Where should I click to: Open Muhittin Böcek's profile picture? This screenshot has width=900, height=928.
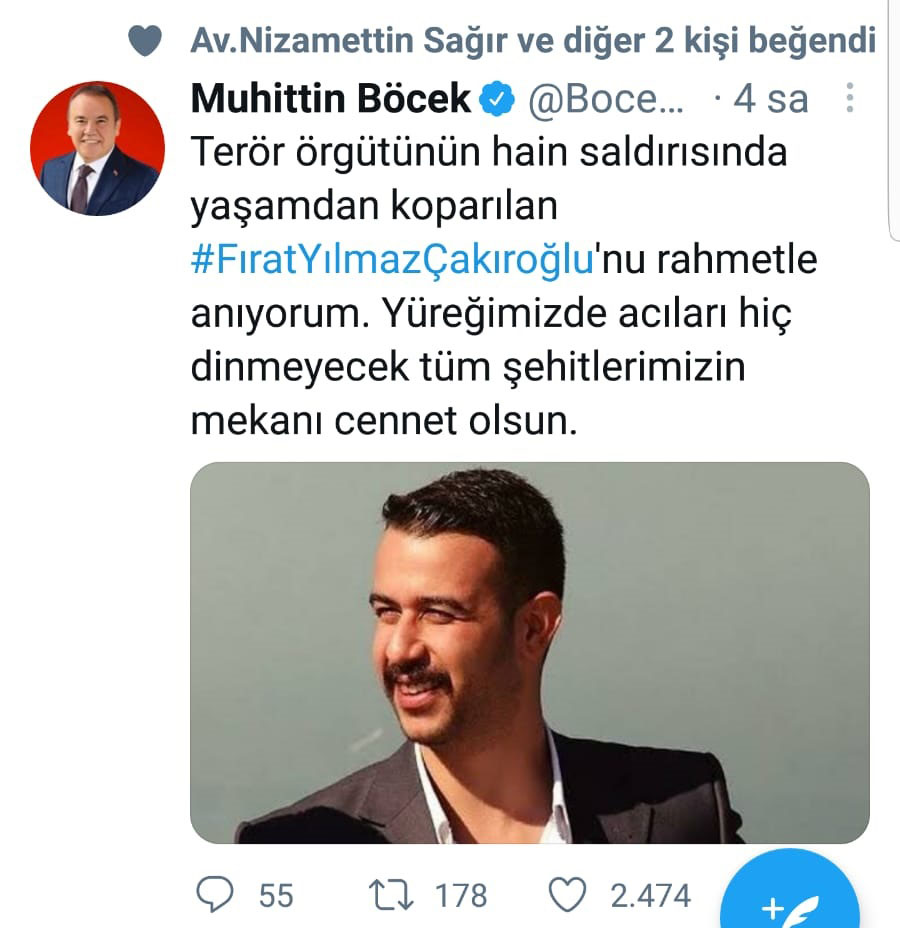[x=98, y=148]
